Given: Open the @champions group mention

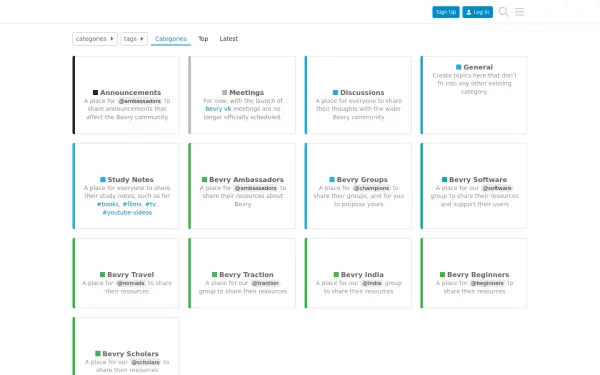Looking at the screenshot, I should (371, 188).
